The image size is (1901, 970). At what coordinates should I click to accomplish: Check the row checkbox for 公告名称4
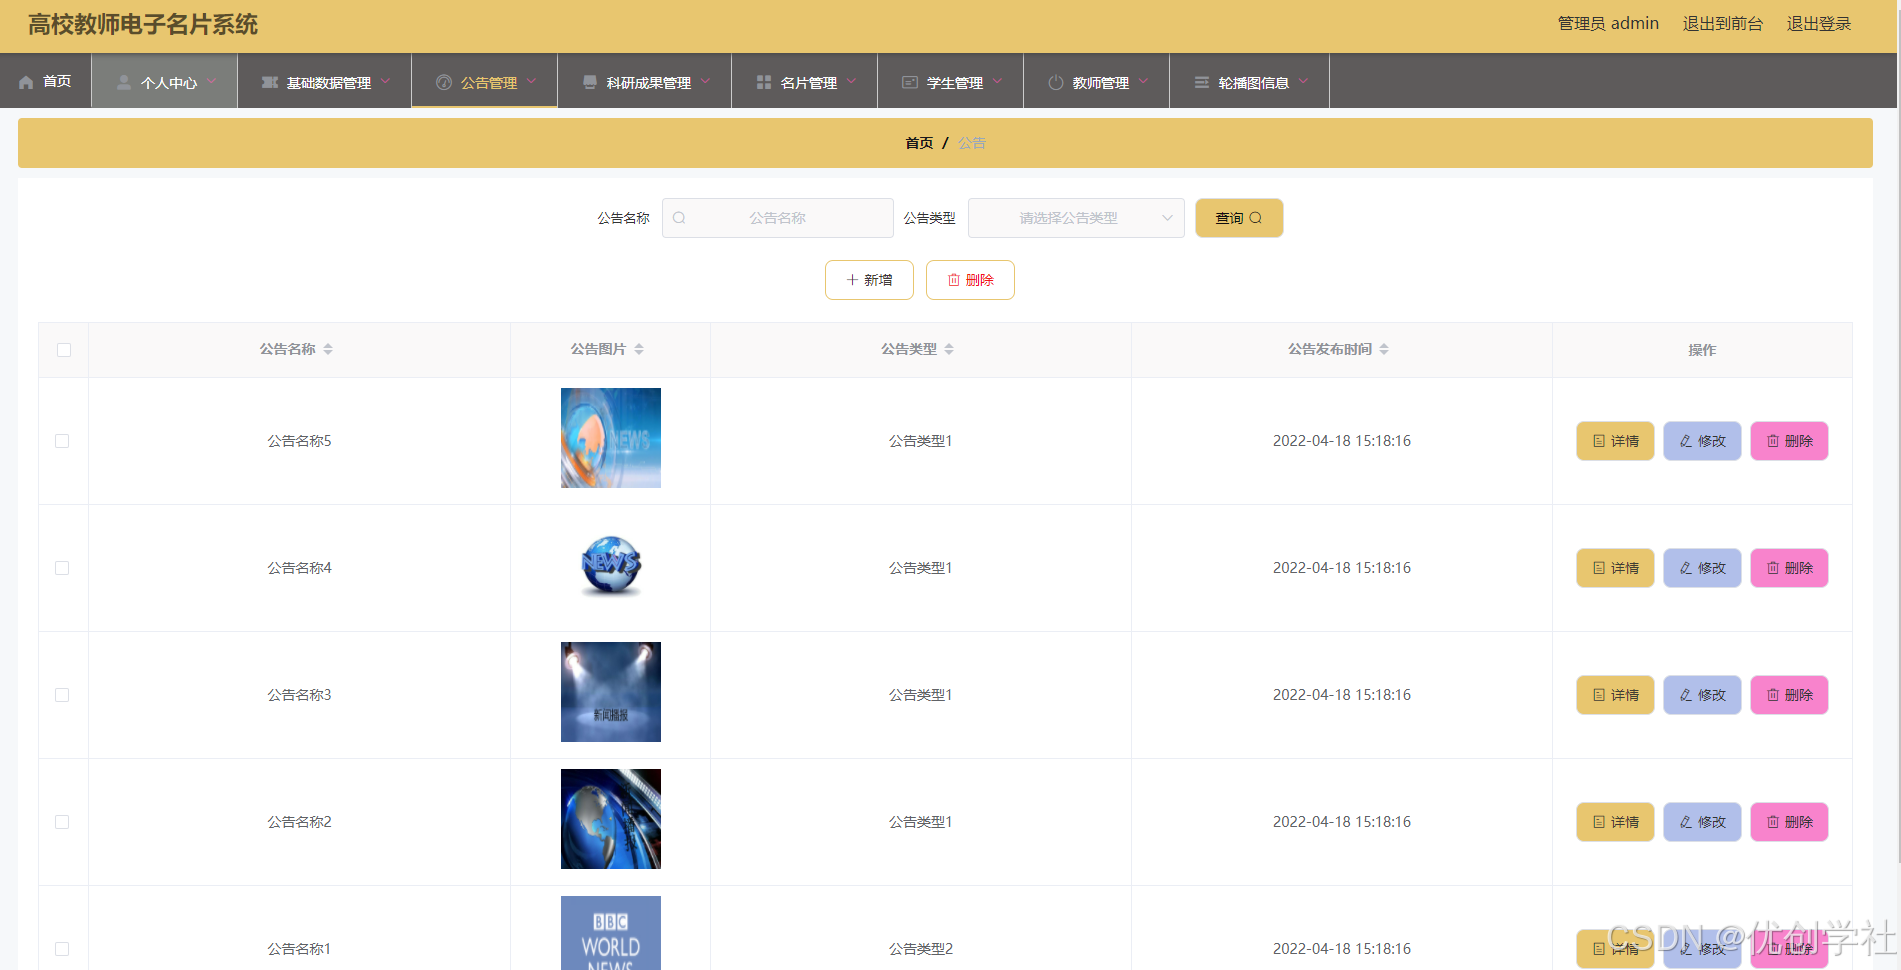[62, 568]
